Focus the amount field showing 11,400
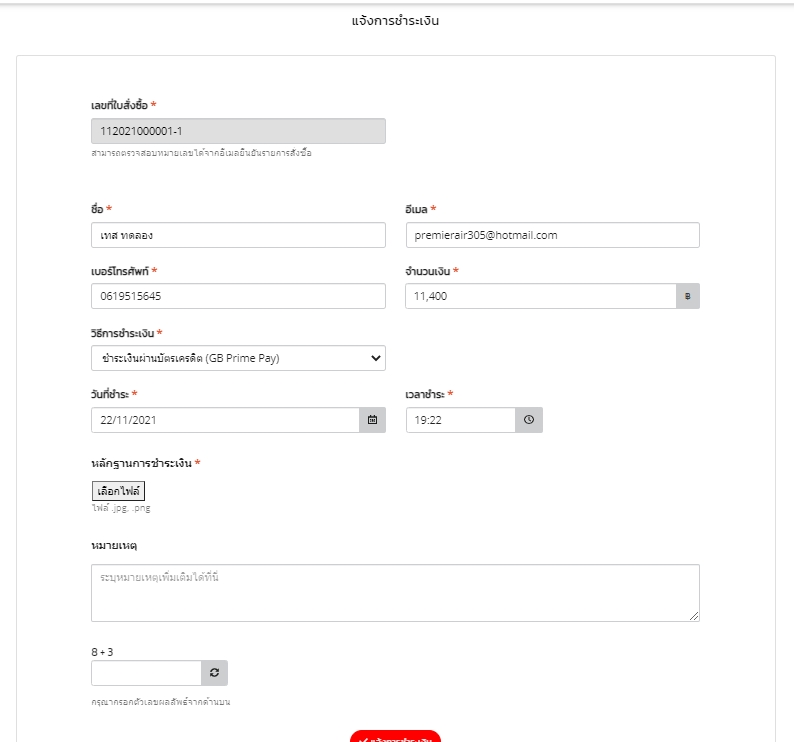This screenshot has height=742, width=794. (x=540, y=297)
